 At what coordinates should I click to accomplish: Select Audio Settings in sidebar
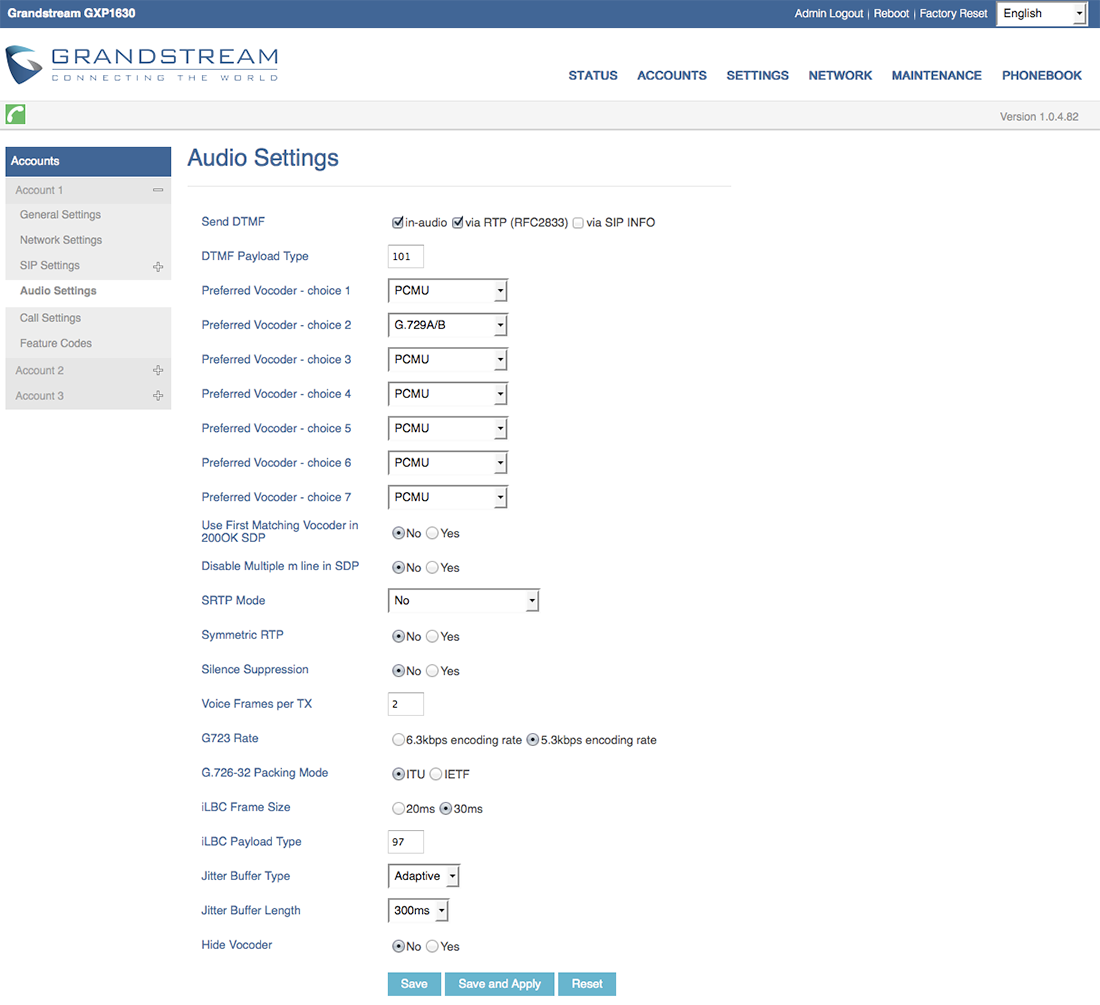(x=58, y=290)
